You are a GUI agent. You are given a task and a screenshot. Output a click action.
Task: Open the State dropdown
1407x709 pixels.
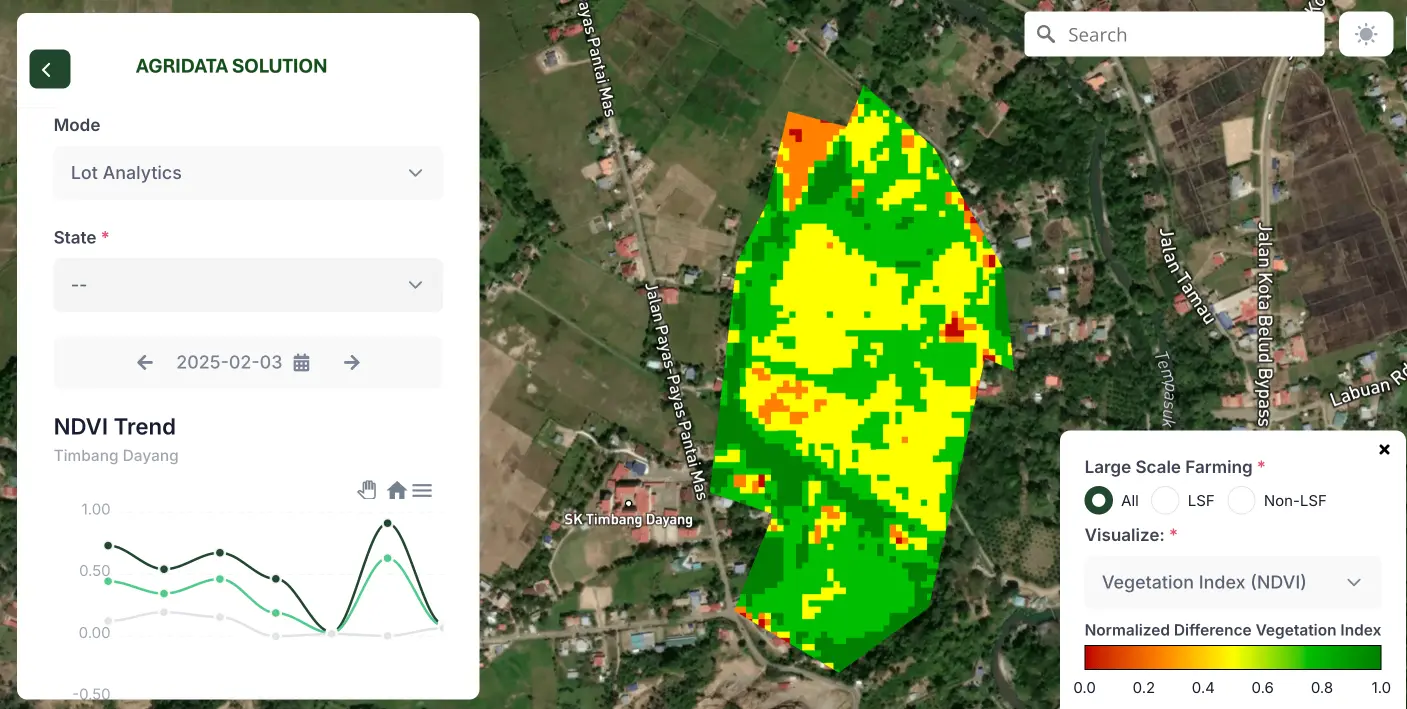(x=248, y=285)
